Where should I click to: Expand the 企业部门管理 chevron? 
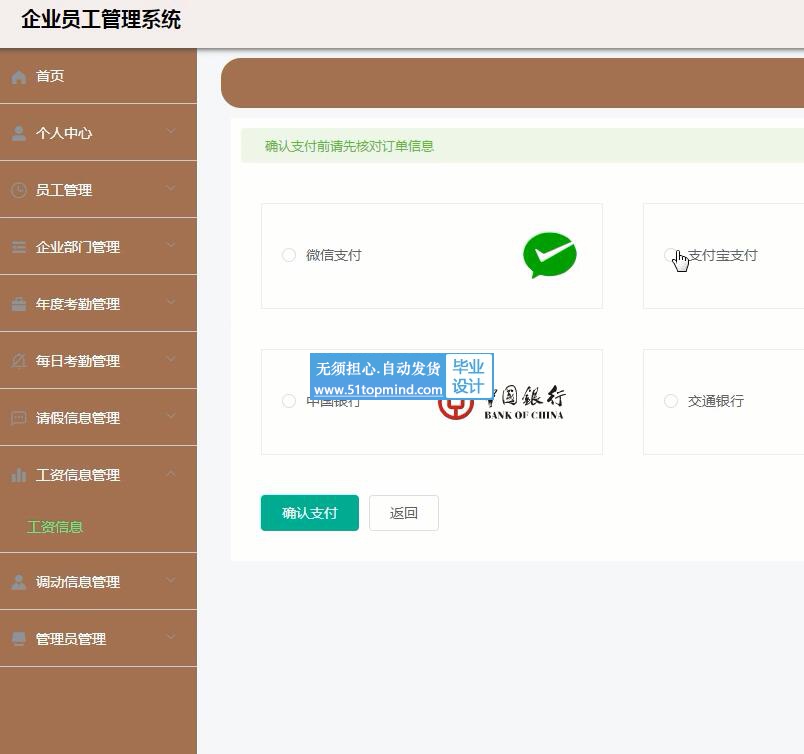(171, 246)
